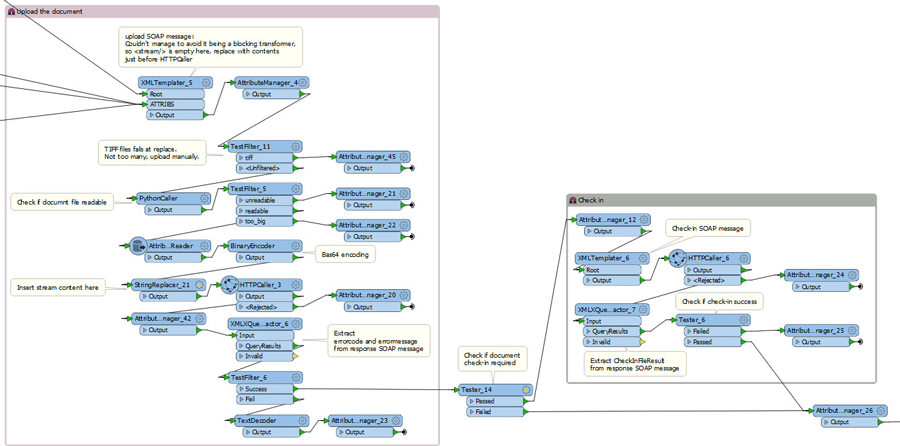Click gear icon on Attribut...nager_22
Viewport: 900px width, 446px height.
(x=404, y=225)
